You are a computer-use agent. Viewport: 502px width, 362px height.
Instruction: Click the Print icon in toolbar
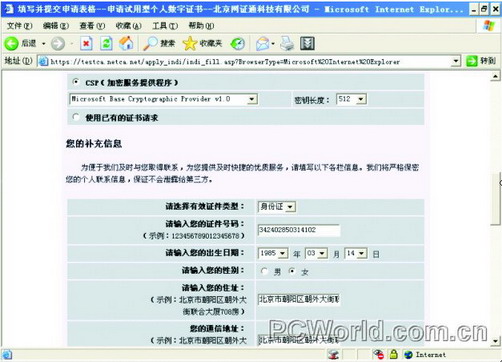[287, 44]
